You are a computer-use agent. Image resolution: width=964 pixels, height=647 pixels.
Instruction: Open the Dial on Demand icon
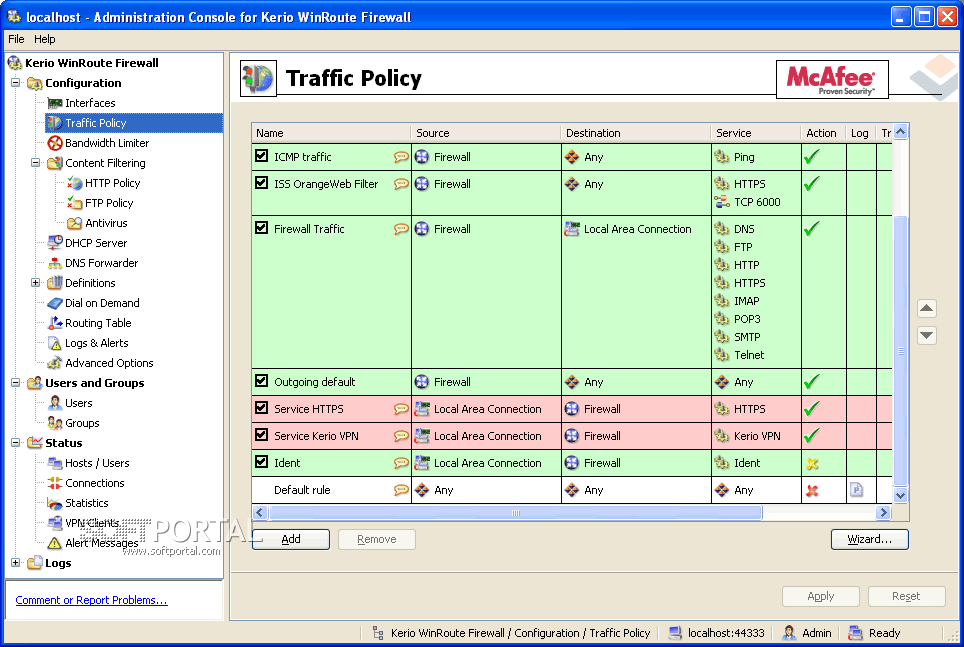coord(55,303)
